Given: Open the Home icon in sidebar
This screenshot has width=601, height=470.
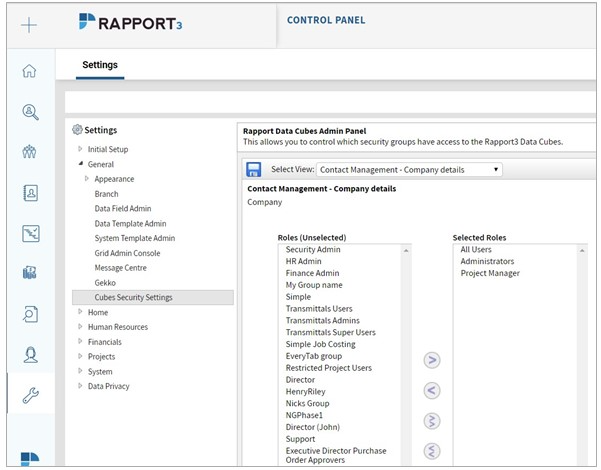Looking at the screenshot, I should click(30, 71).
